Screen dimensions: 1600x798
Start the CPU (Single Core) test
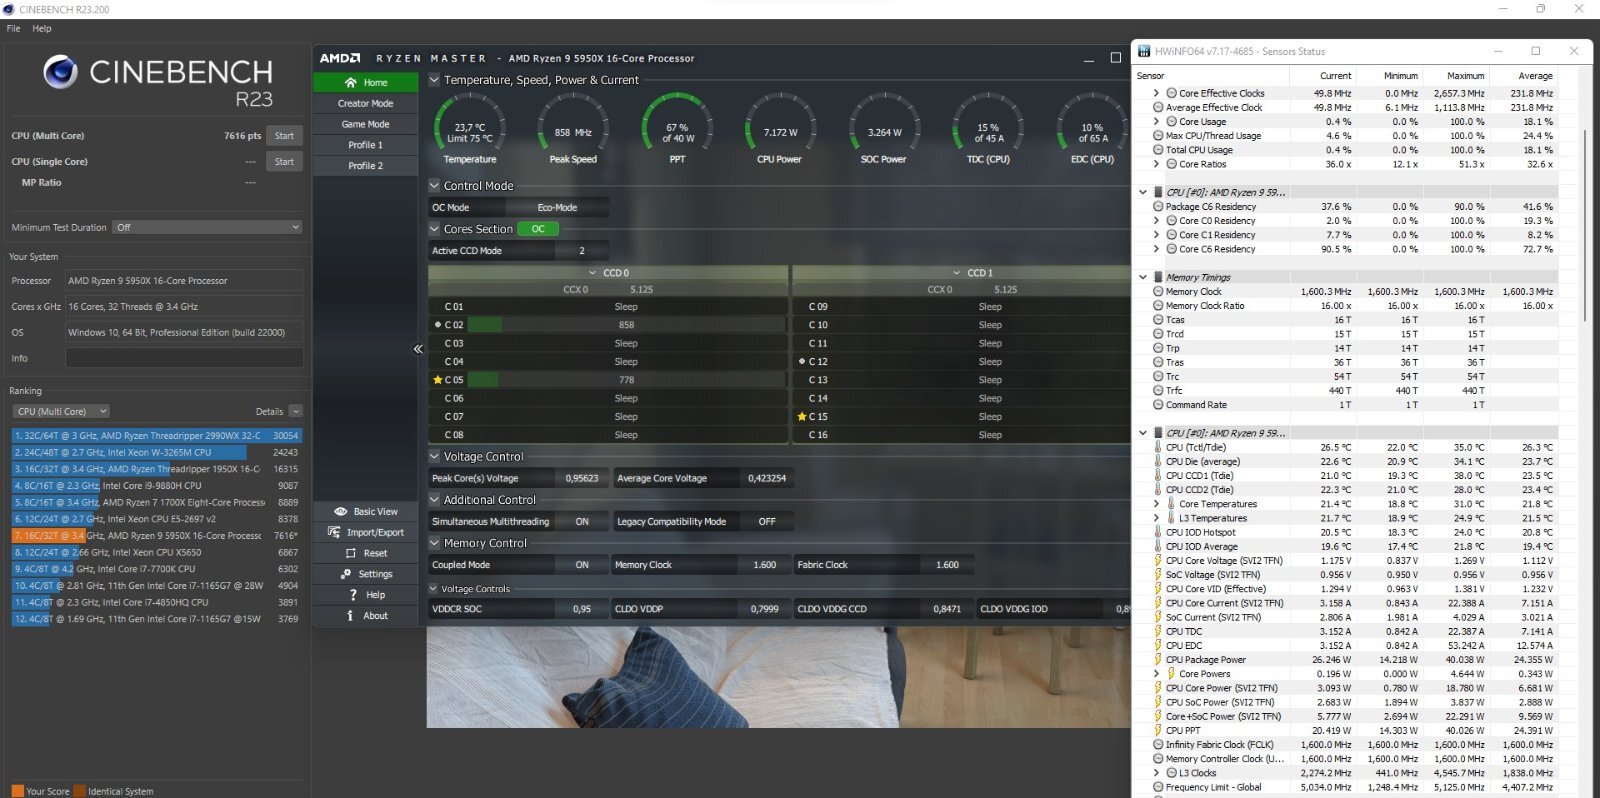pyautogui.click(x=285, y=162)
